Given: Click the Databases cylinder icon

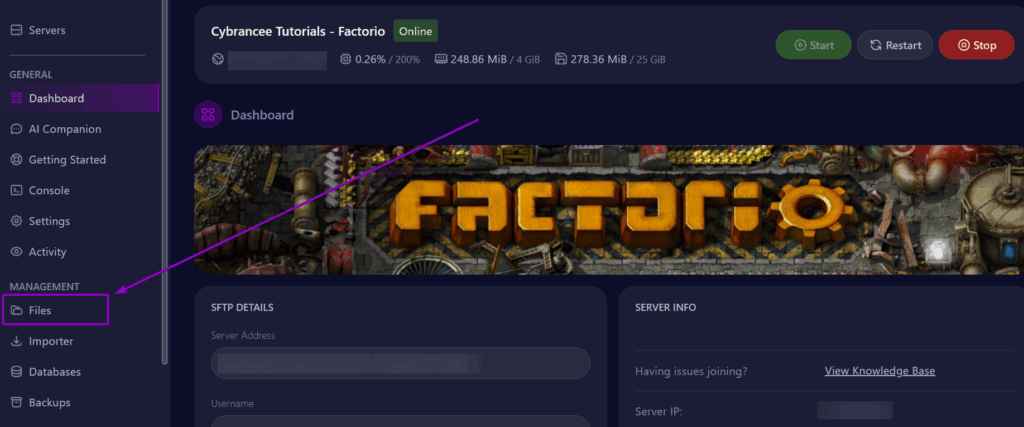Looking at the screenshot, I should pyautogui.click(x=17, y=372).
